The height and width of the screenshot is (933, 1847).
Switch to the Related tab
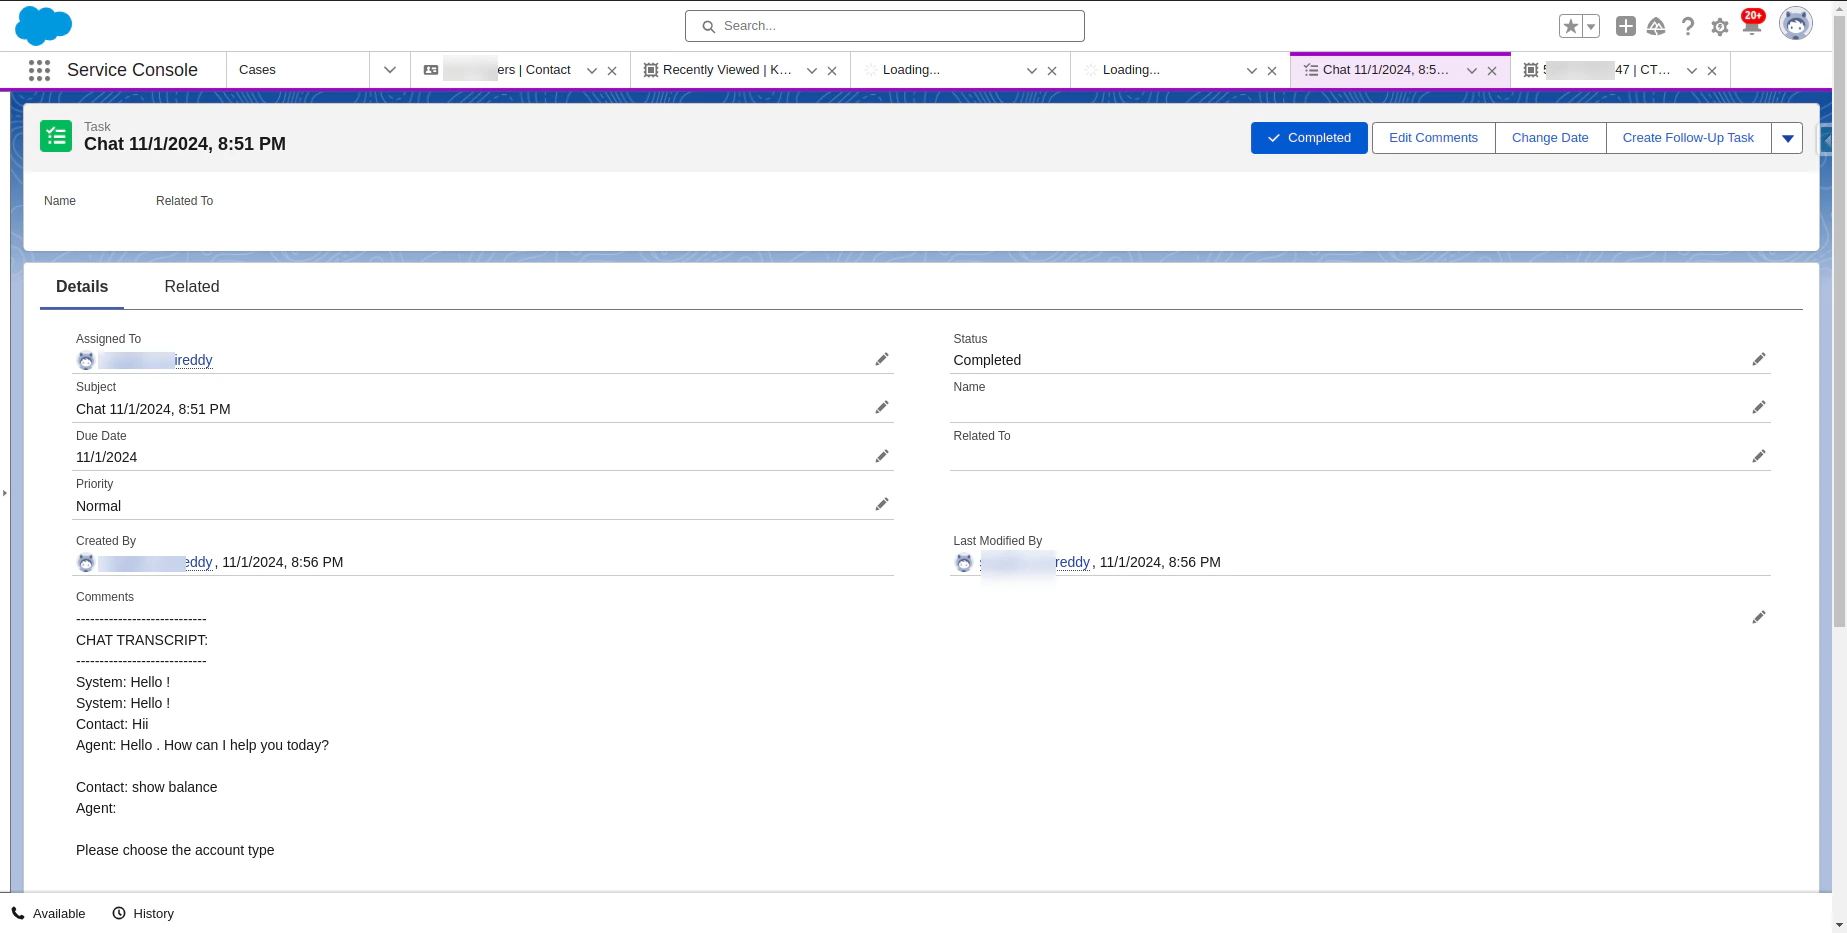coord(191,287)
